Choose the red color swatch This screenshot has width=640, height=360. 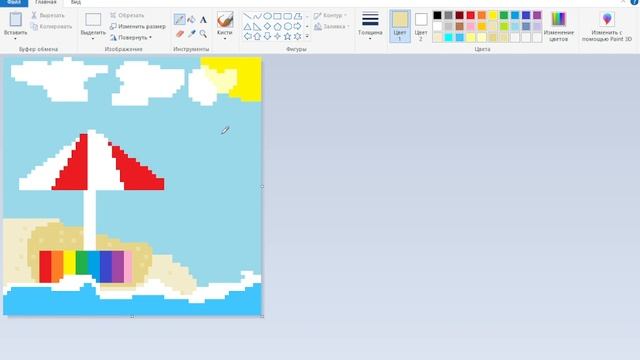tap(471, 16)
